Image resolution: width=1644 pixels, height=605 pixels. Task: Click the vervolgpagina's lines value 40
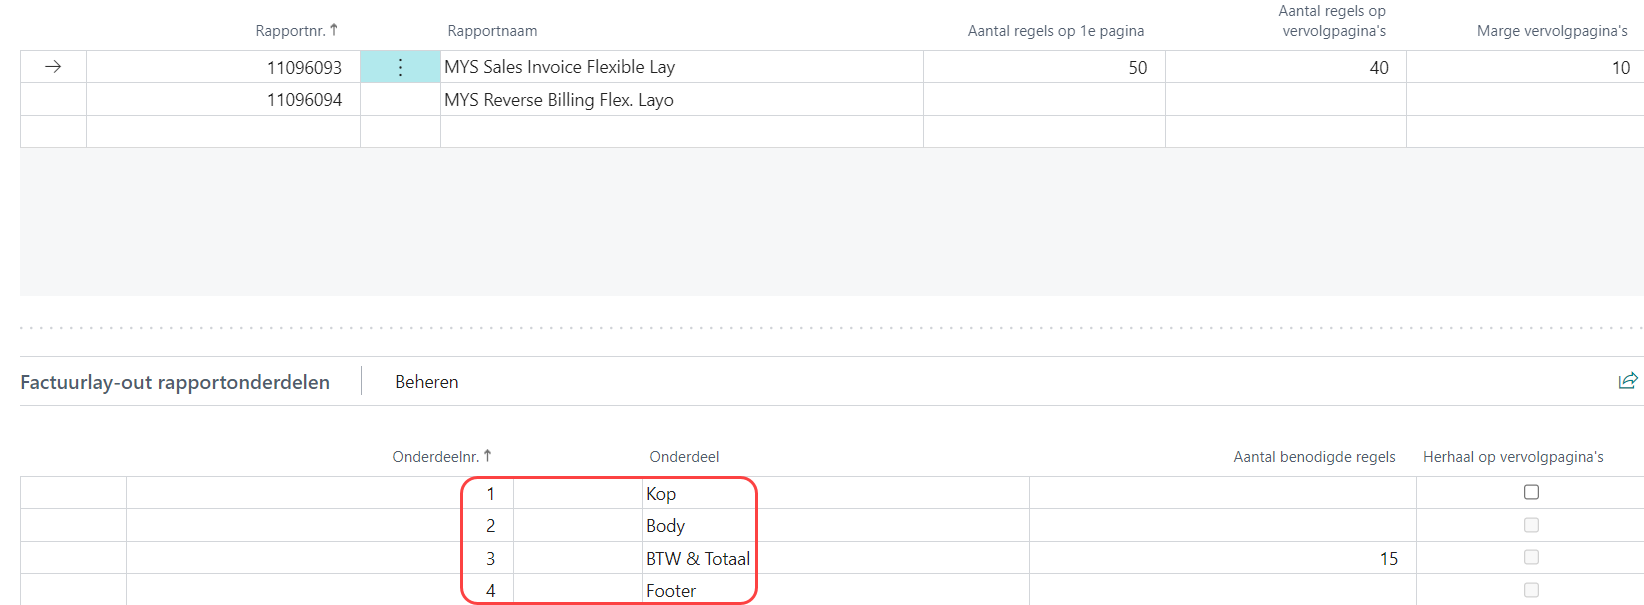point(1378,68)
